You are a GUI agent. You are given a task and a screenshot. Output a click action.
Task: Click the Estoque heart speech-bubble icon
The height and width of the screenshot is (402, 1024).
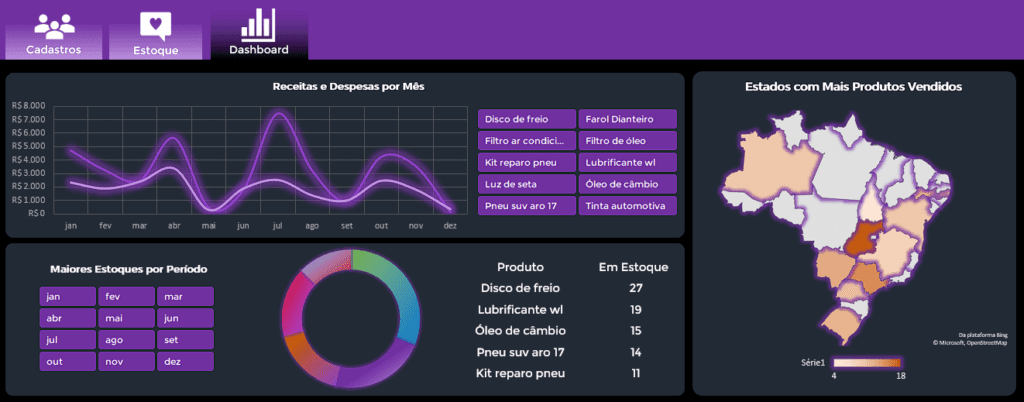[x=155, y=27]
